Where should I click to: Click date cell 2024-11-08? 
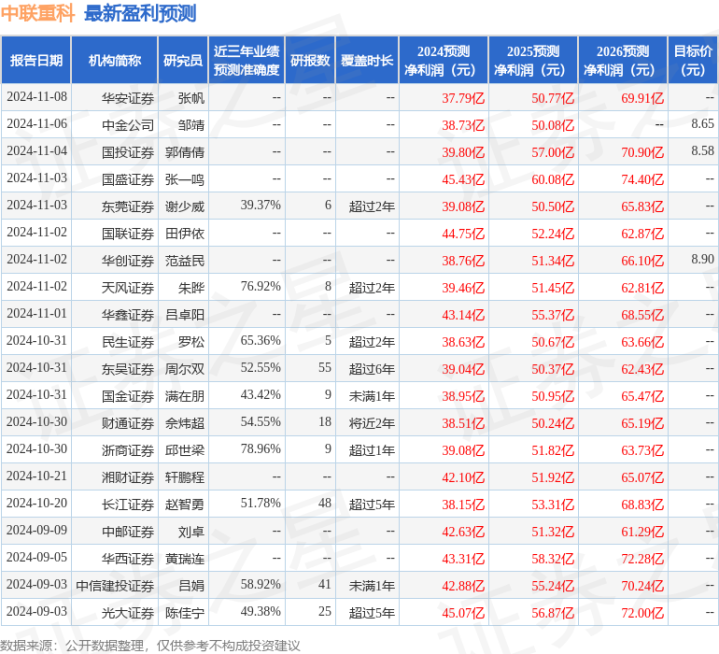pos(37,97)
